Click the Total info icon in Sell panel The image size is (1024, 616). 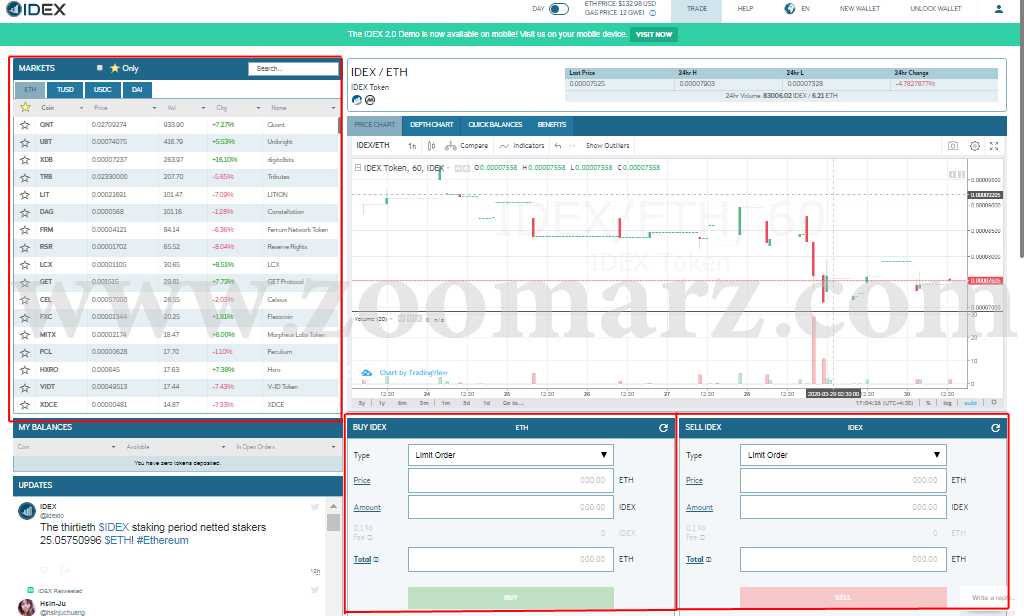[709, 560]
